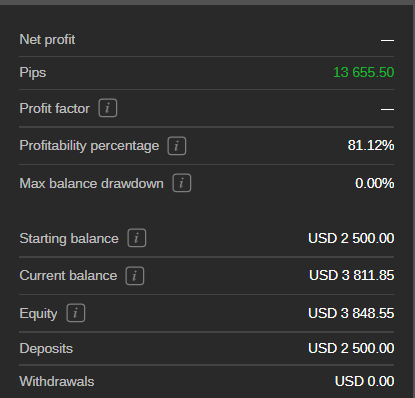The height and width of the screenshot is (398, 415).
Task: Click the Starting balance label text
Action: (x=69, y=239)
